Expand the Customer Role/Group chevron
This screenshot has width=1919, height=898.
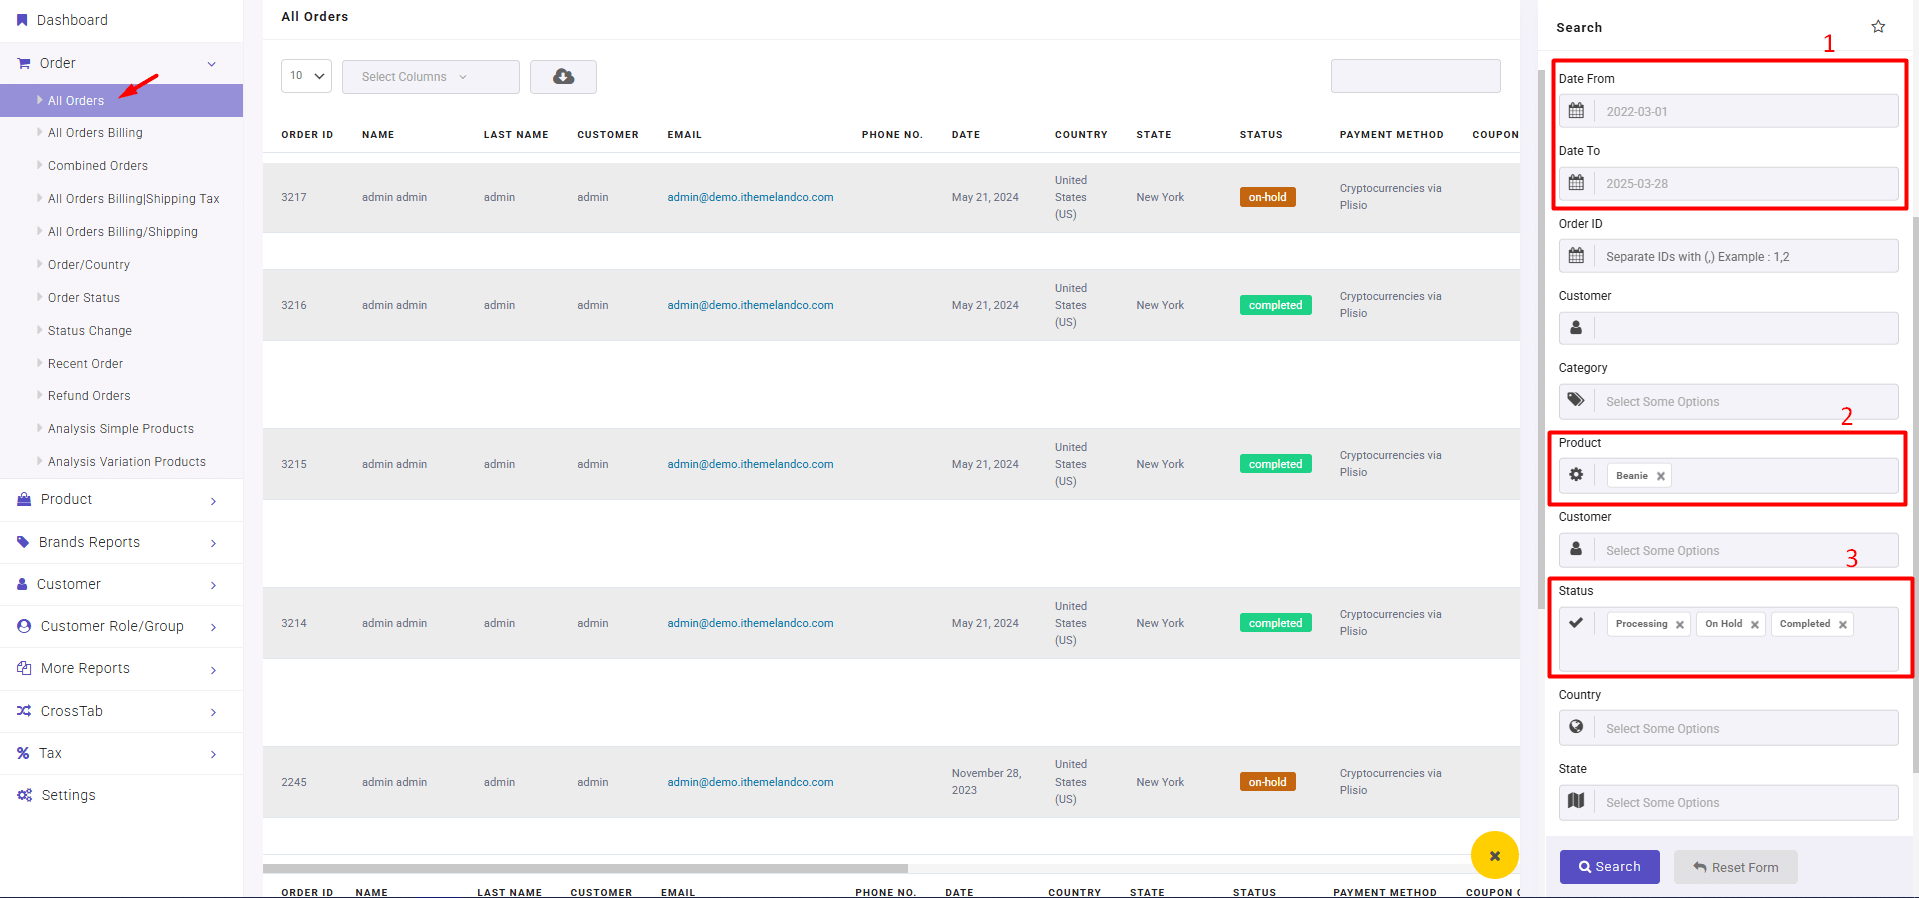pyautogui.click(x=213, y=627)
